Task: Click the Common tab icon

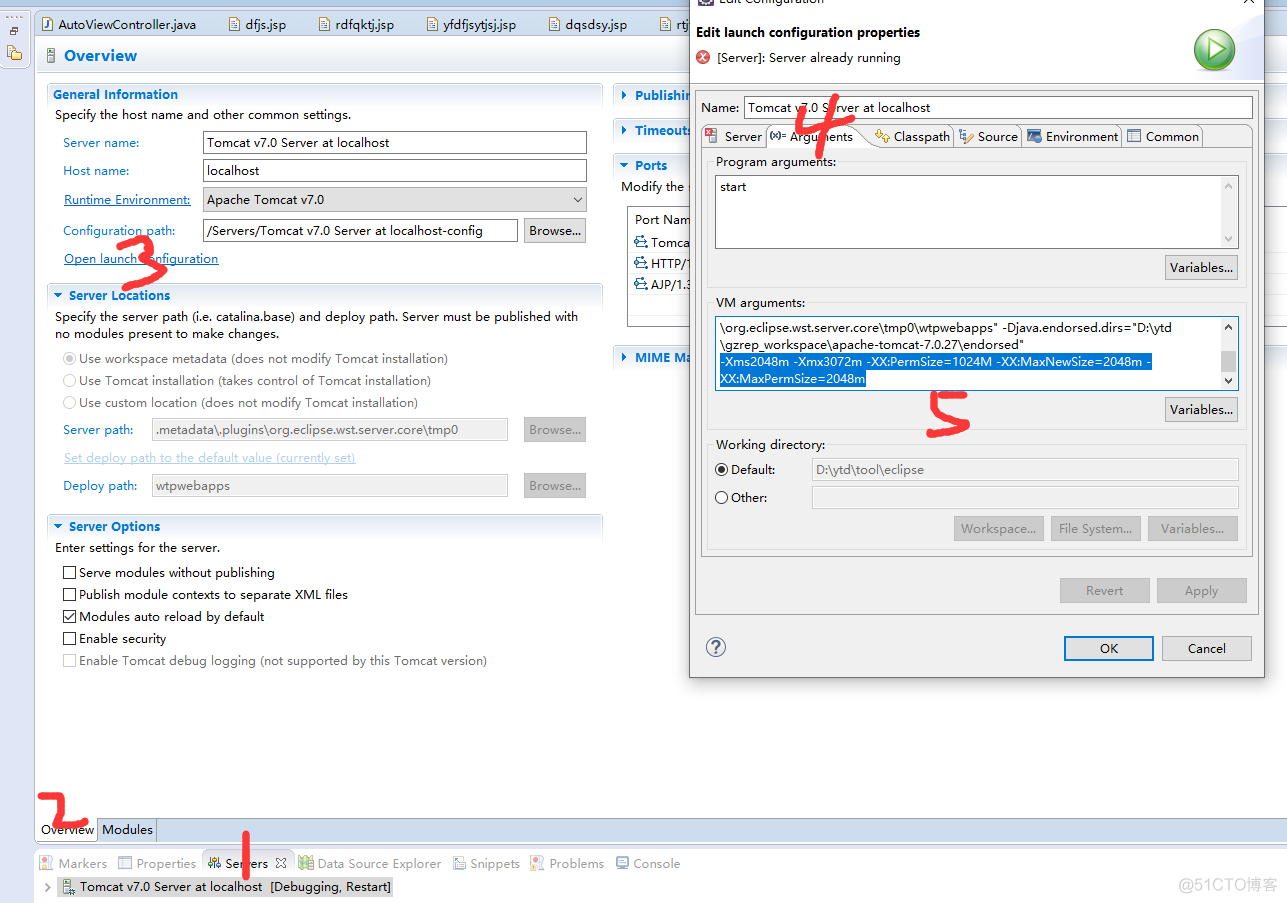Action: tap(1134, 136)
